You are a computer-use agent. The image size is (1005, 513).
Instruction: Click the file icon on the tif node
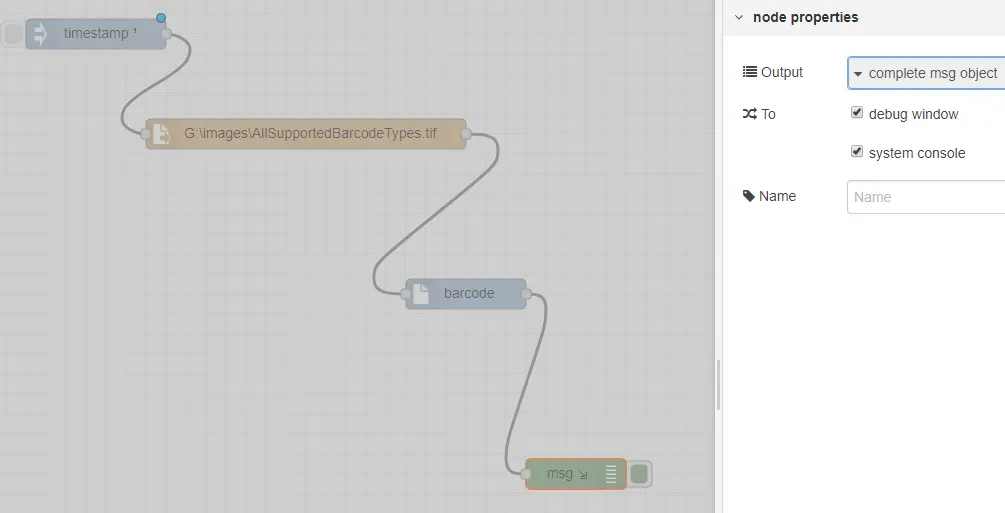tap(162, 133)
